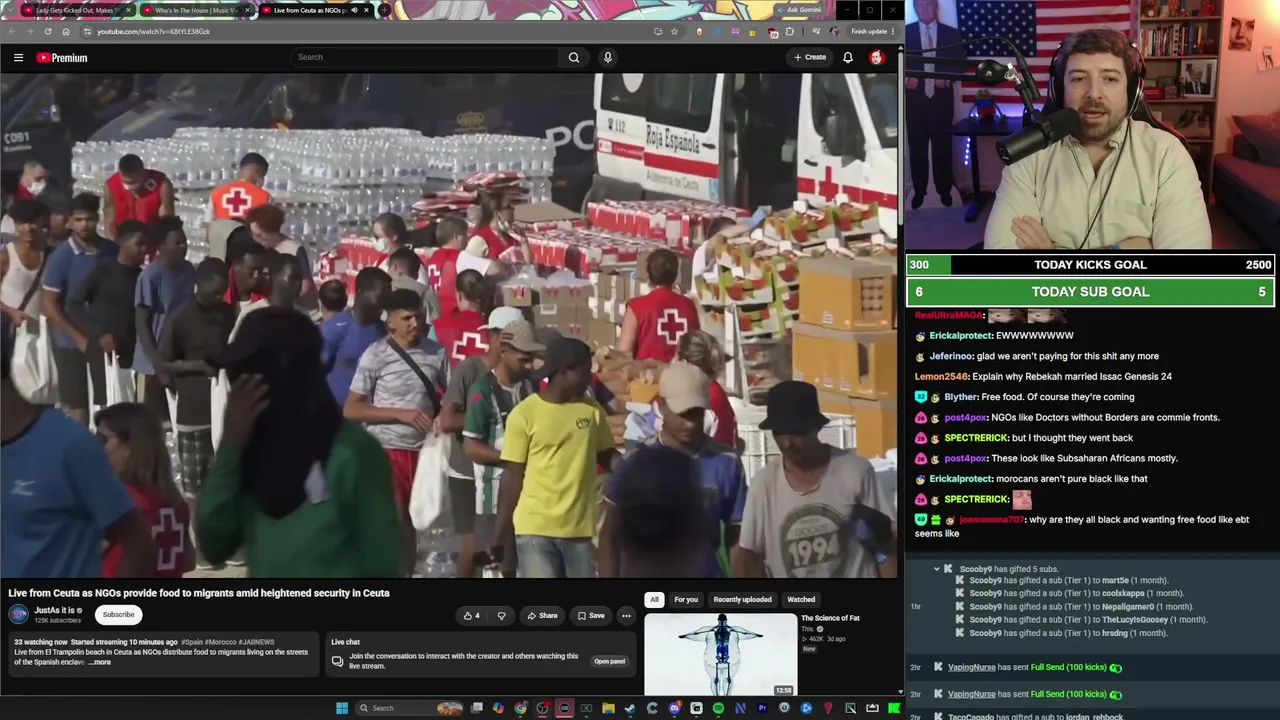Select the 'For you' filter chip
Image resolution: width=1280 pixels, height=720 pixels.
(x=686, y=600)
